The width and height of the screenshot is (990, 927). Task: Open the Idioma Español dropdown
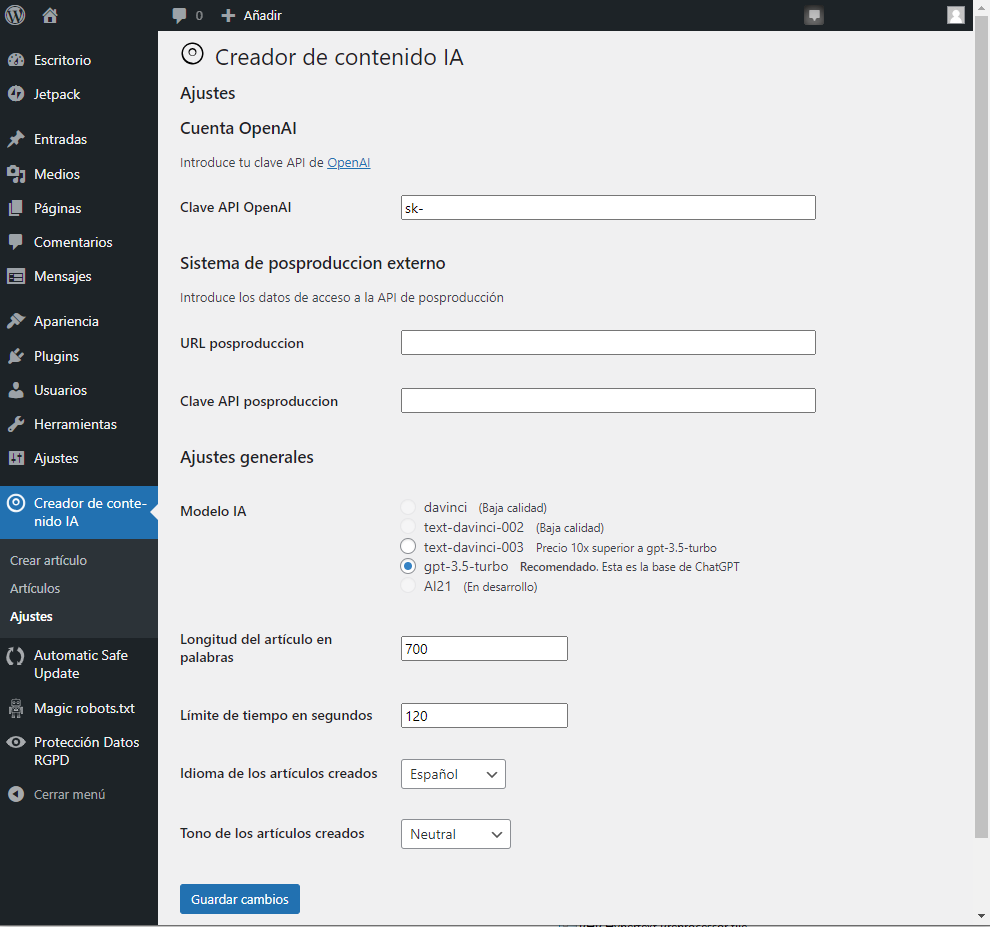click(x=453, y=774)
